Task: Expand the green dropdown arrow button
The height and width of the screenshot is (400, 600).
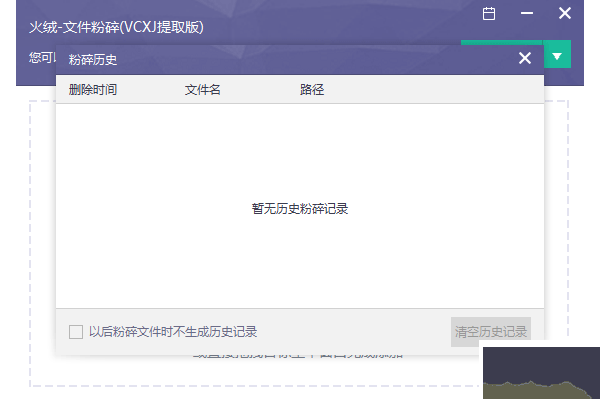Action: click(557, 56)
